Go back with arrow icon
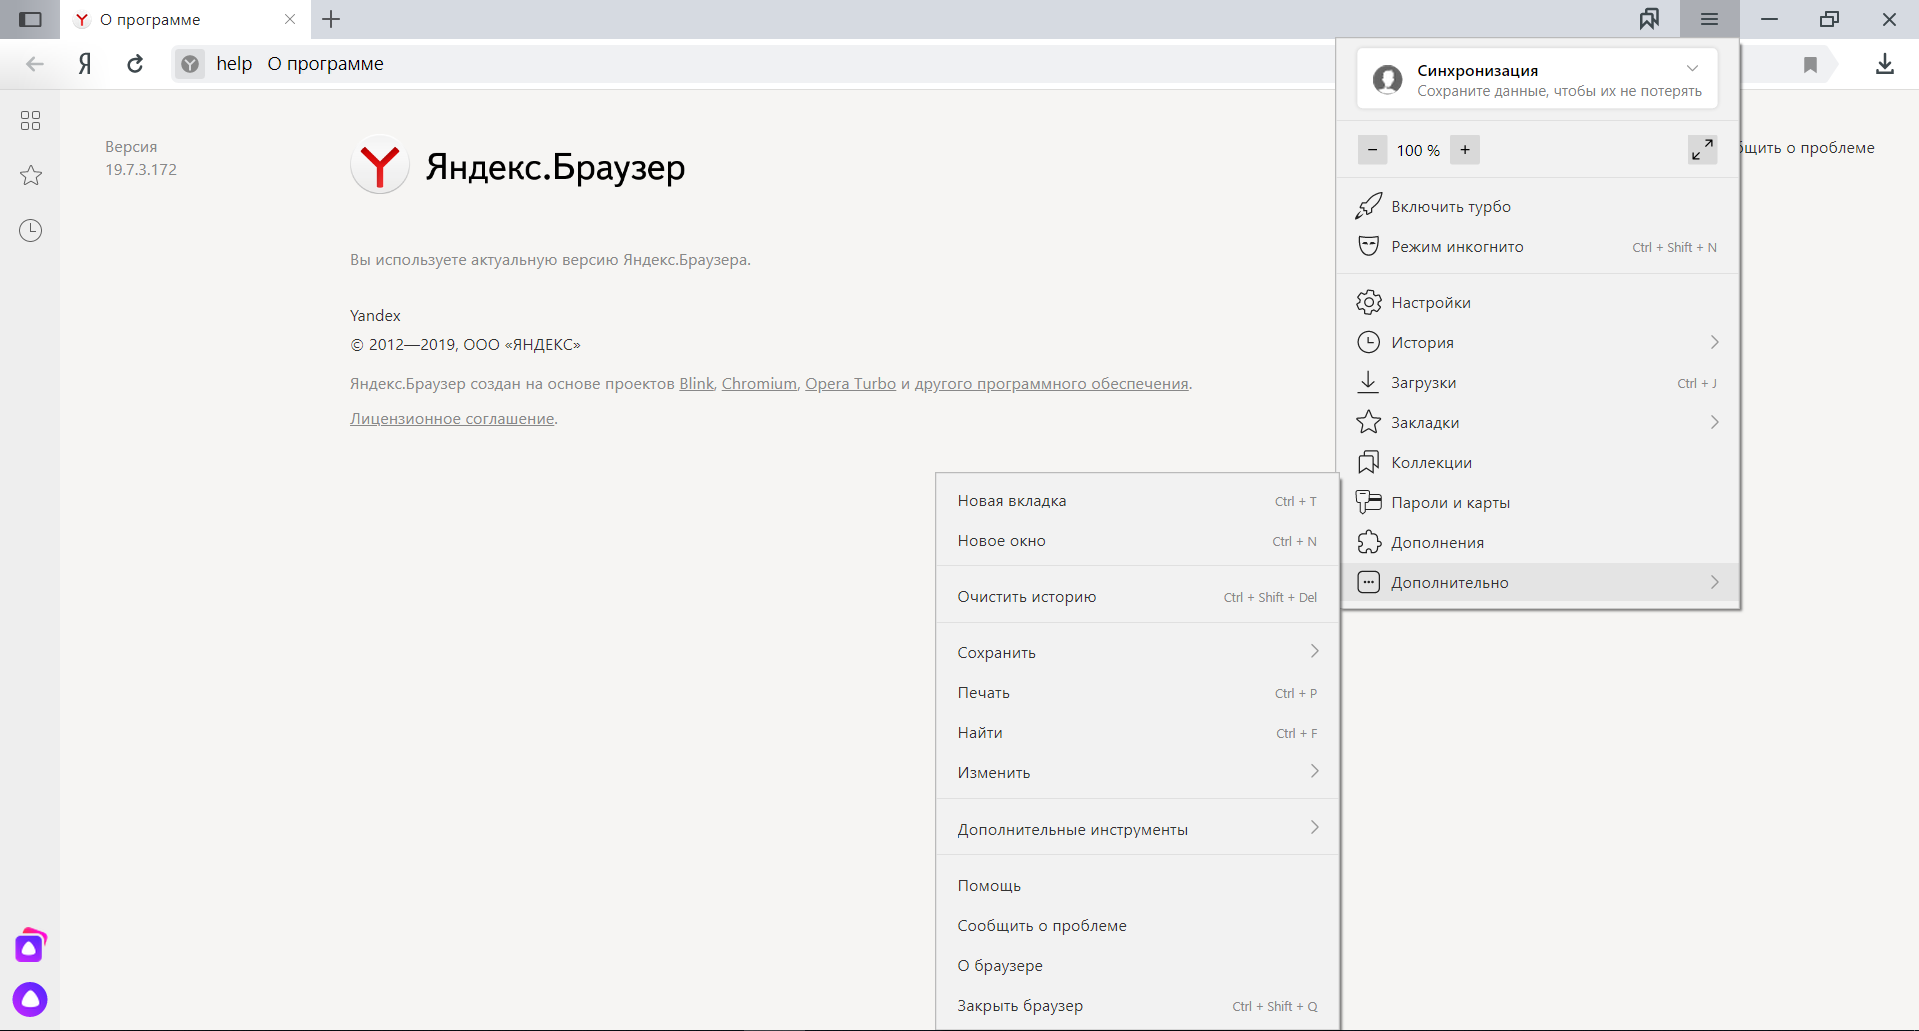The width and height of the screenshot is (1919, 1031). [35, 64]
